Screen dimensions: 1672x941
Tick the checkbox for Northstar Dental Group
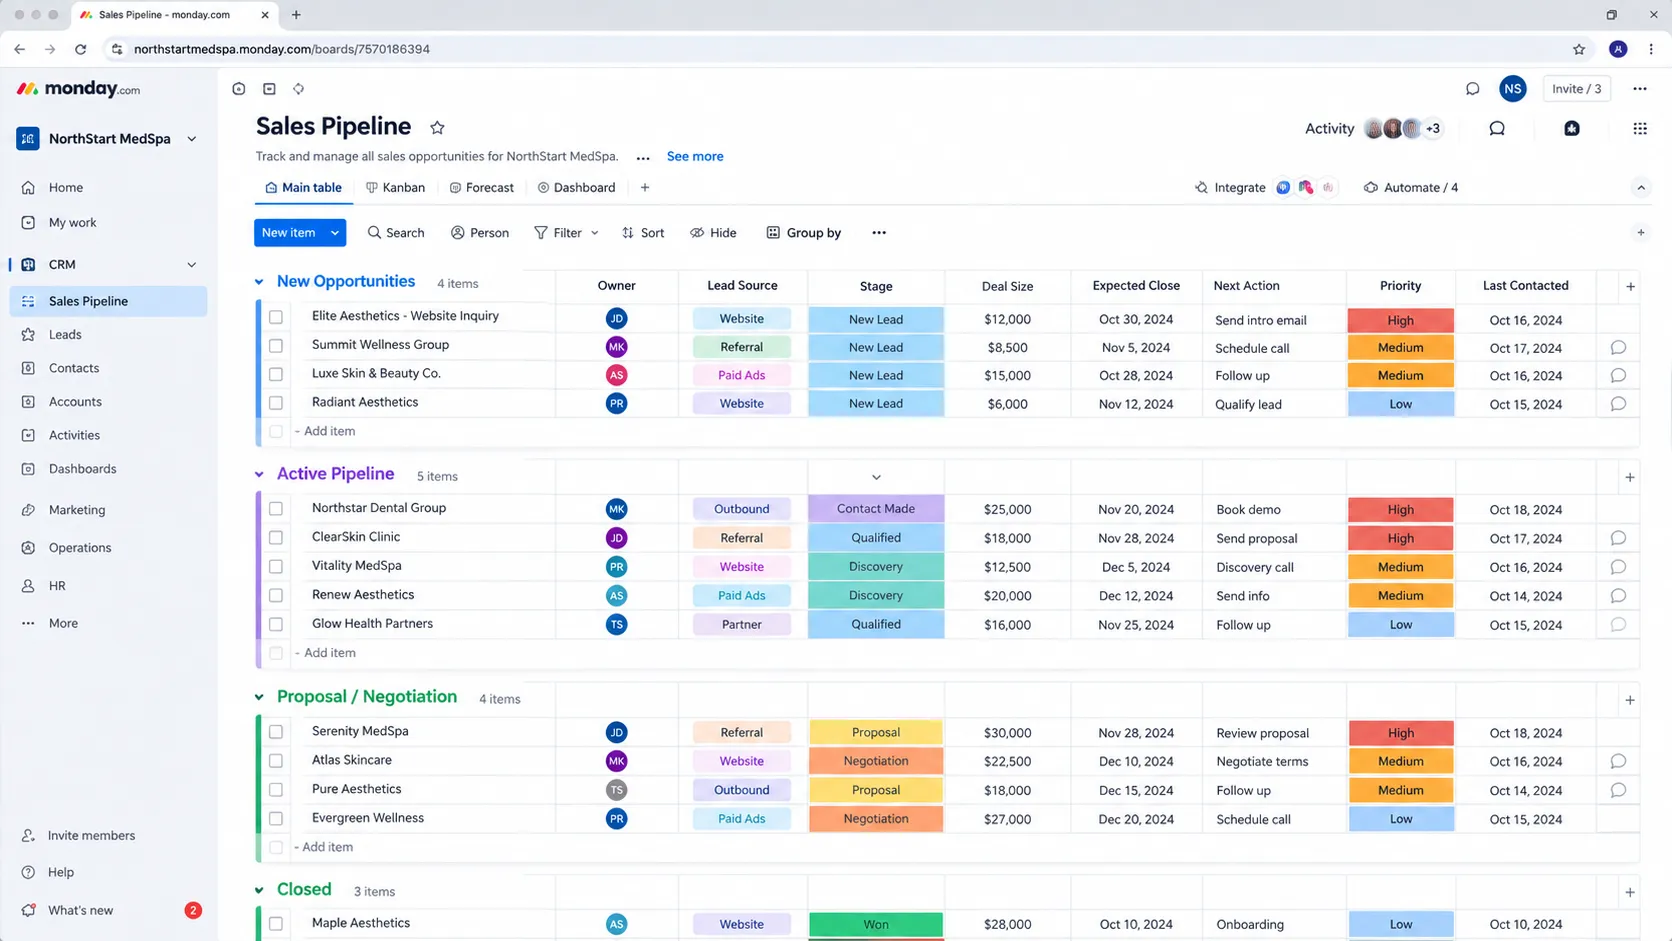coord(276,509)
